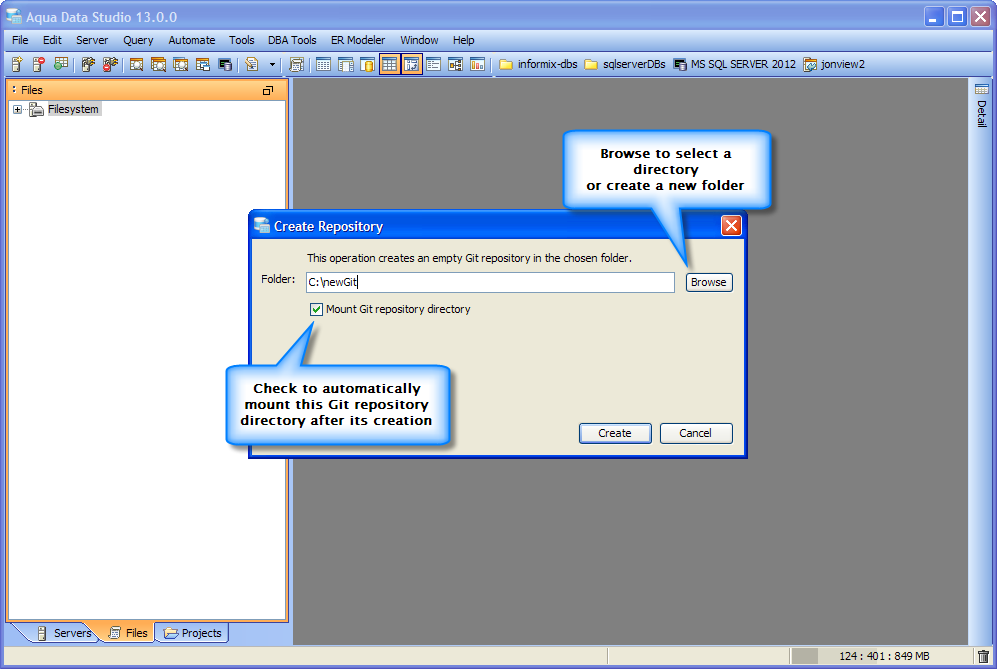Click the scroll-shaped script icon after dropdown
The height and width of the screenshot is (669, 997).
pos(296,64)
